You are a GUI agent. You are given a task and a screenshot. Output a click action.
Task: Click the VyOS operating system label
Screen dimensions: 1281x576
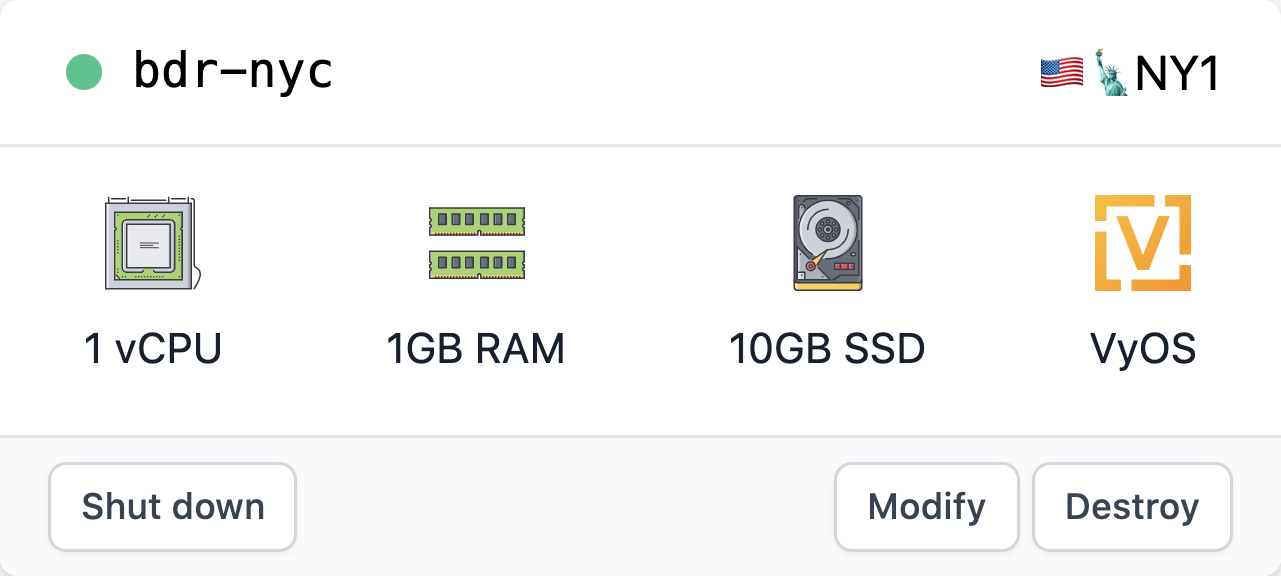tap(1142, 350)
